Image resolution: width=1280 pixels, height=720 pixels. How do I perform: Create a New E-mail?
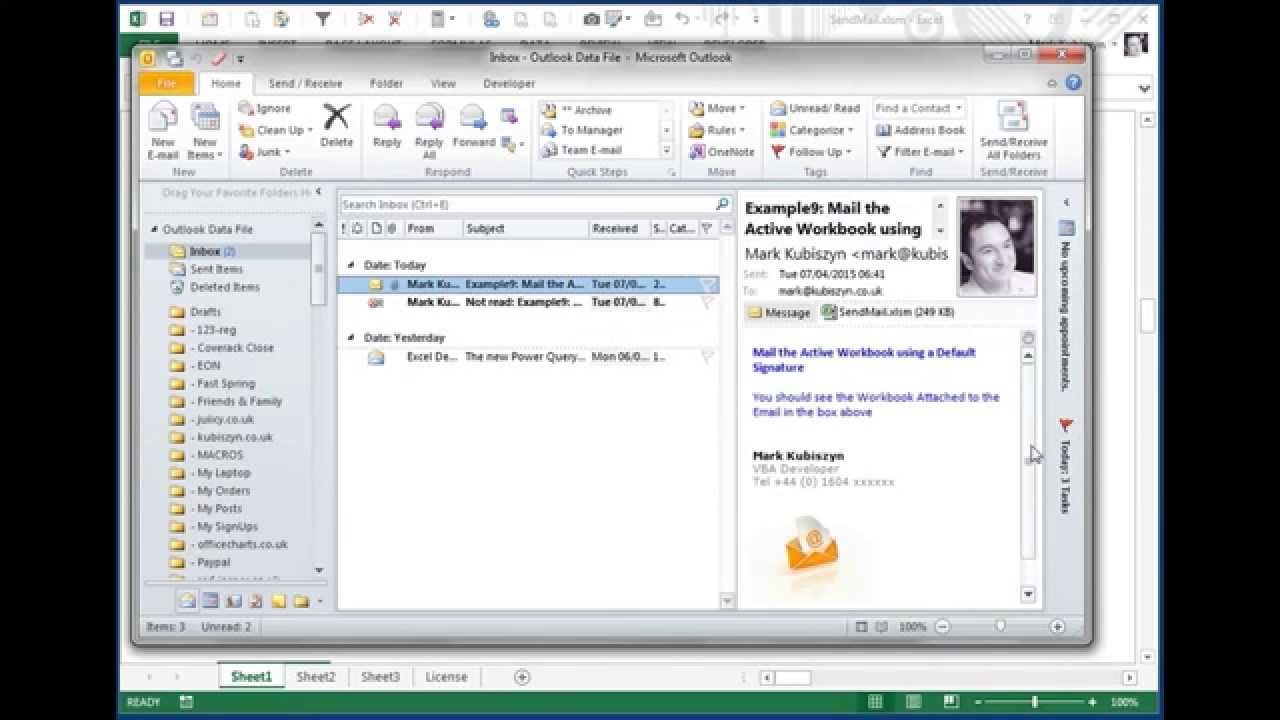(163, 131)
